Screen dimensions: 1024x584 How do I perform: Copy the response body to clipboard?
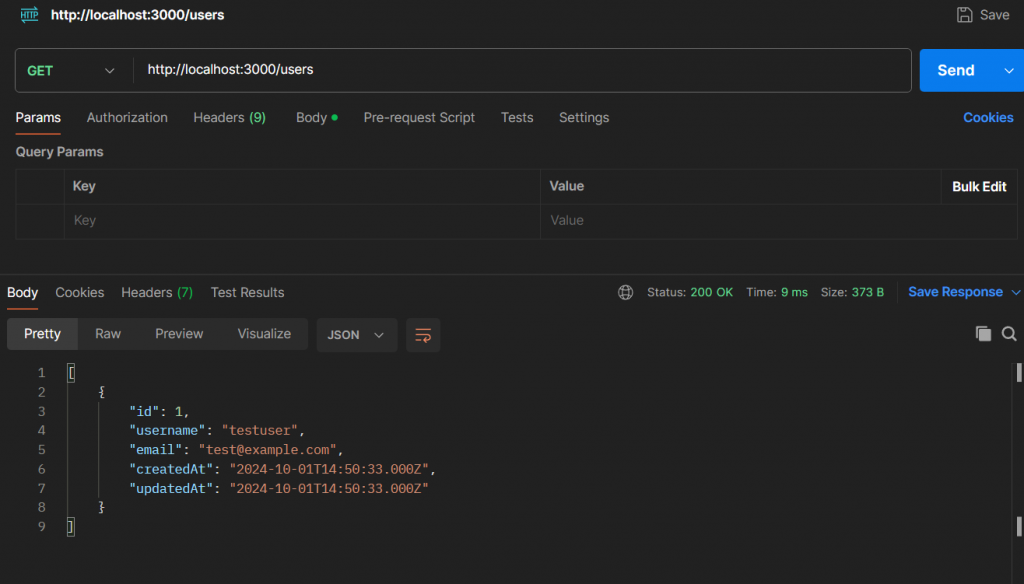click(x=983, y=334)
